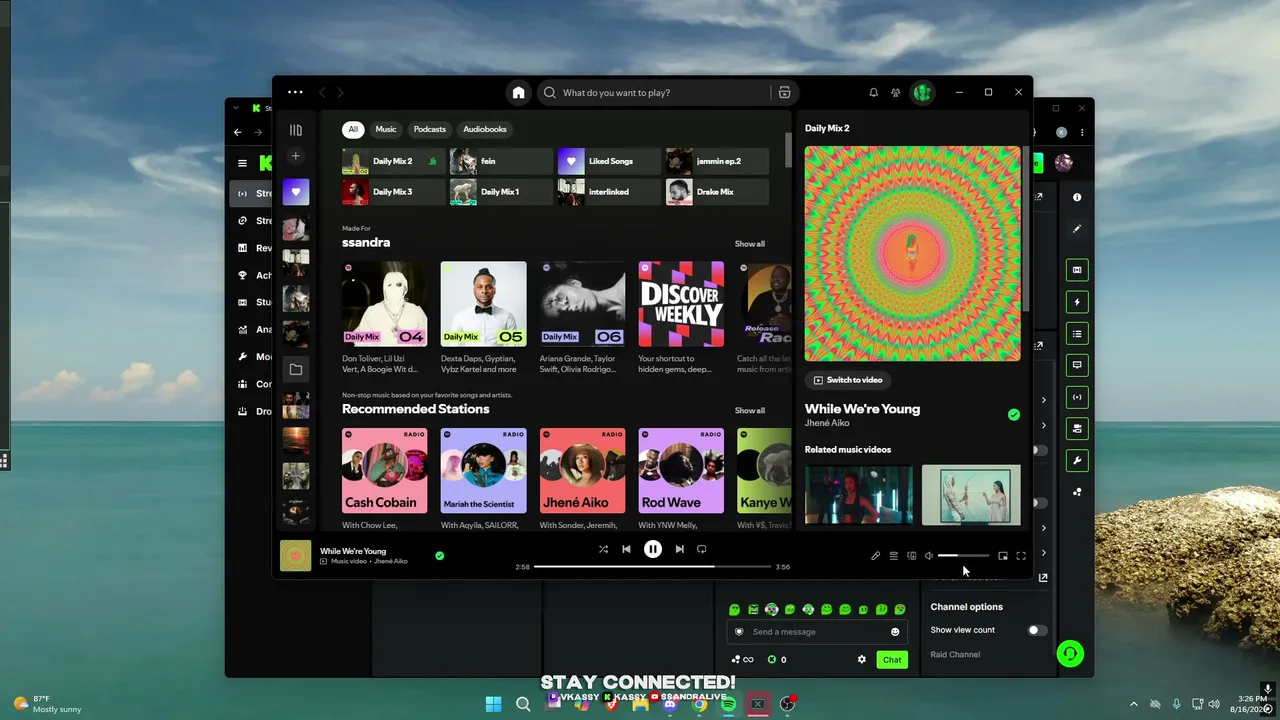The height and width of the screenshot is (720, 1280).
Task: Click Spotify icon in the taskbar
Action: point(729,704)
